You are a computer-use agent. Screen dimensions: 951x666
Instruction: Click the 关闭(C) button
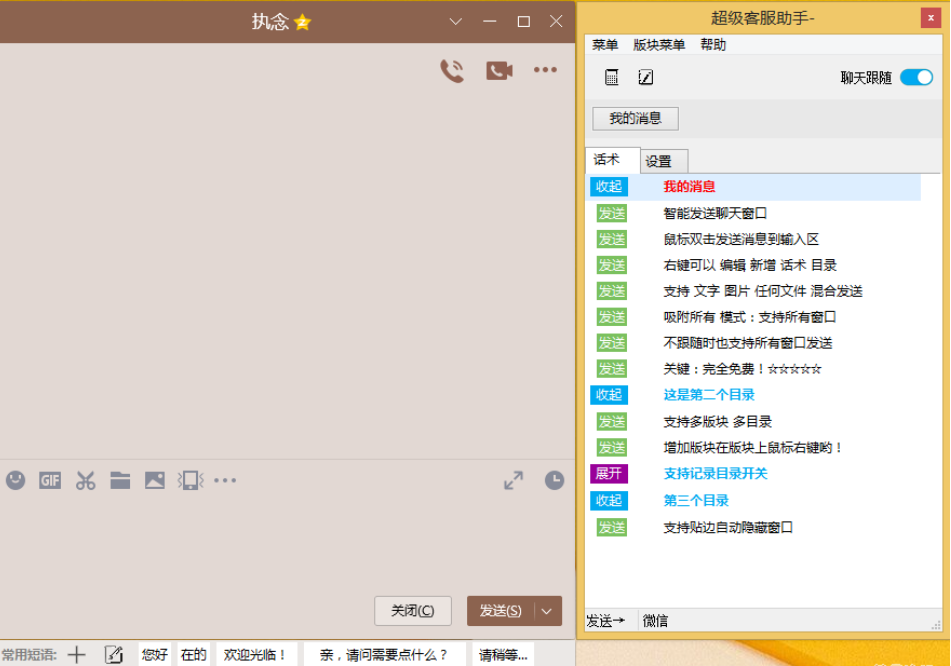[412, 610]
